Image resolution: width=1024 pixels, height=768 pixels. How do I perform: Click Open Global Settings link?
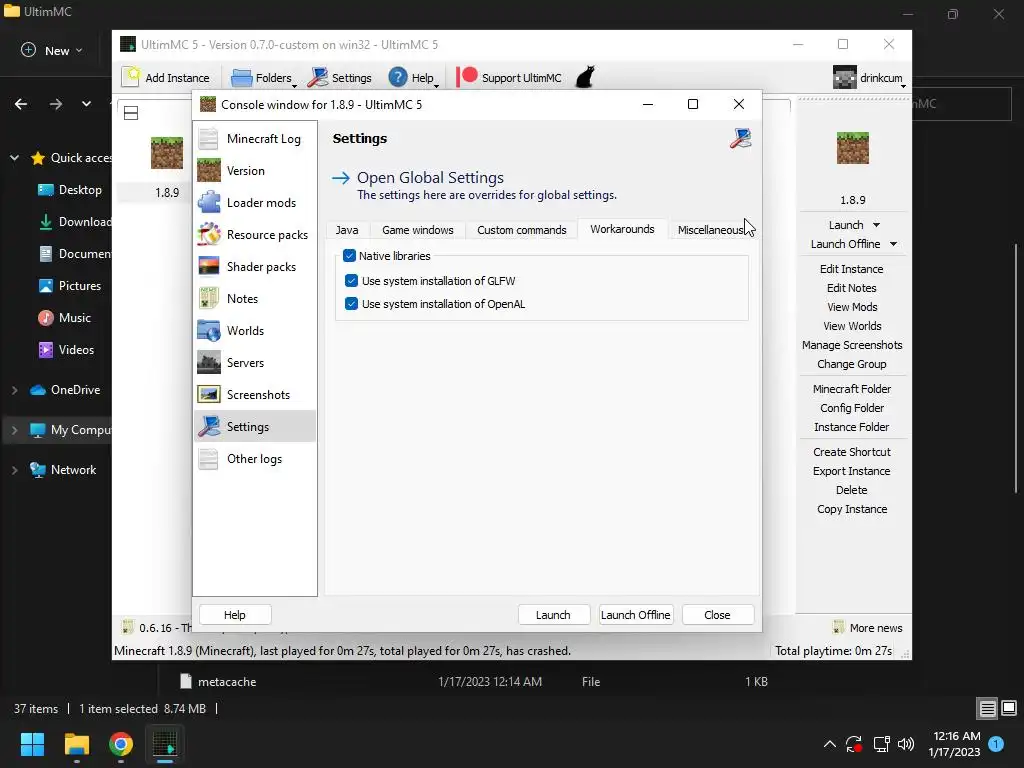[x=430, y=178]
